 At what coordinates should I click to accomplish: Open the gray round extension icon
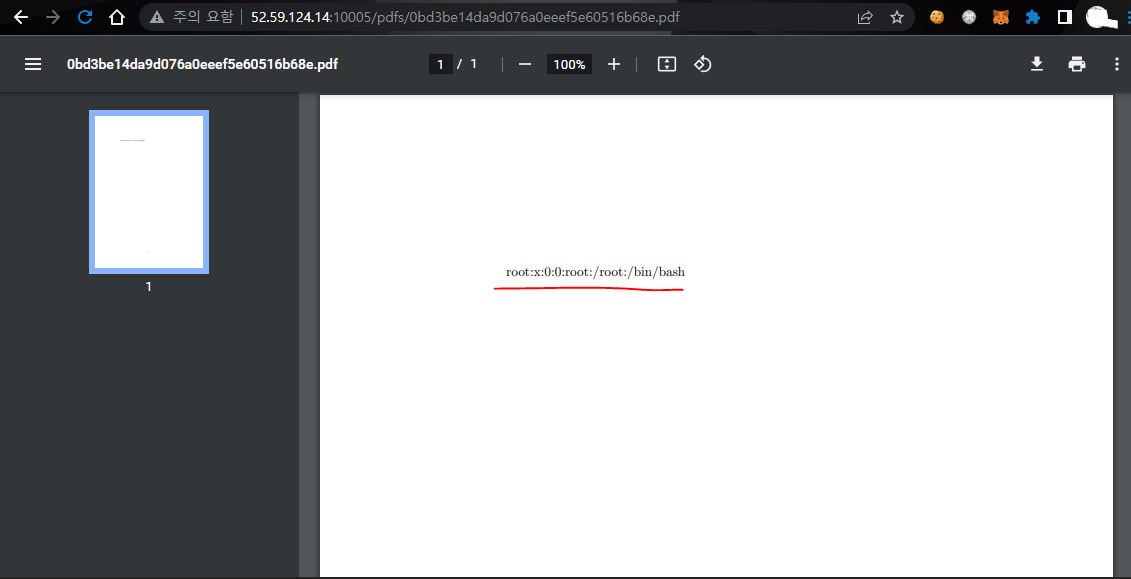(969, 17)
